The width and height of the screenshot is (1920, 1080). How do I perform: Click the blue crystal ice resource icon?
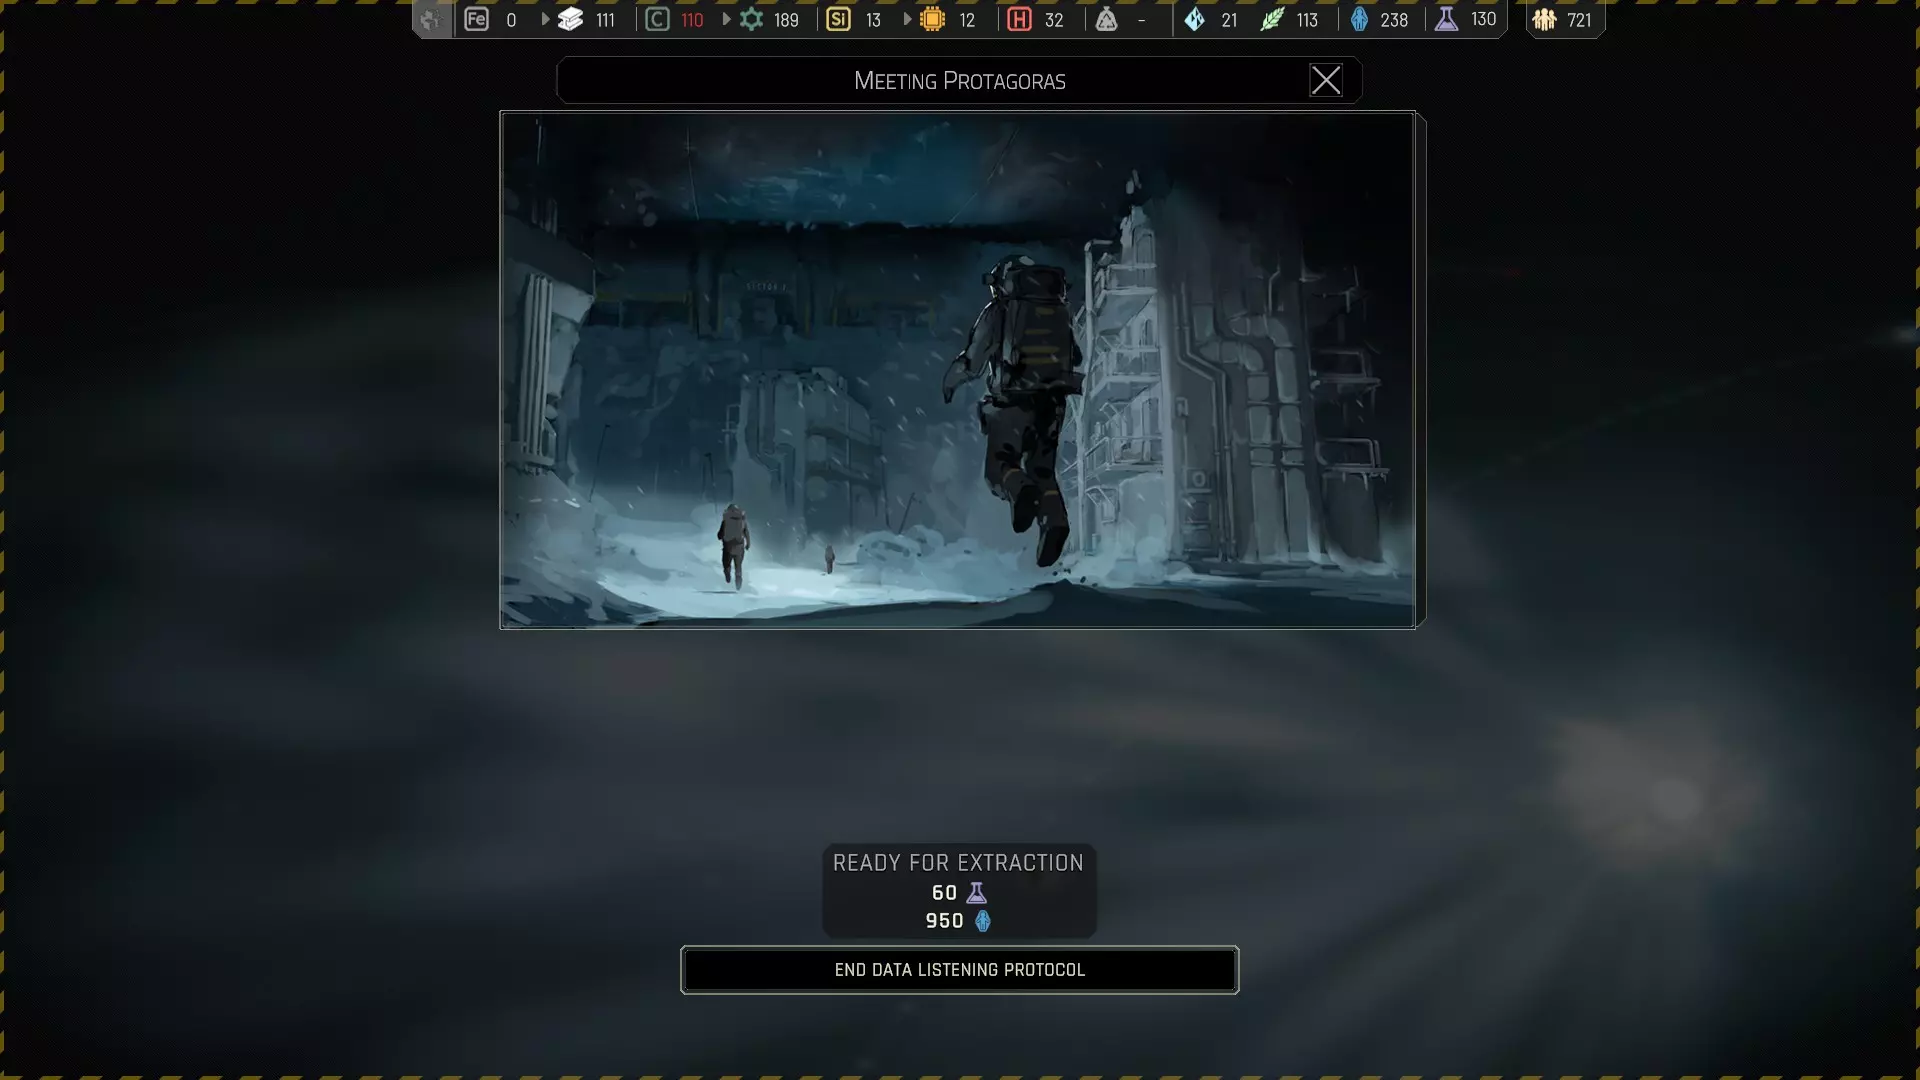click(1194, 19)
